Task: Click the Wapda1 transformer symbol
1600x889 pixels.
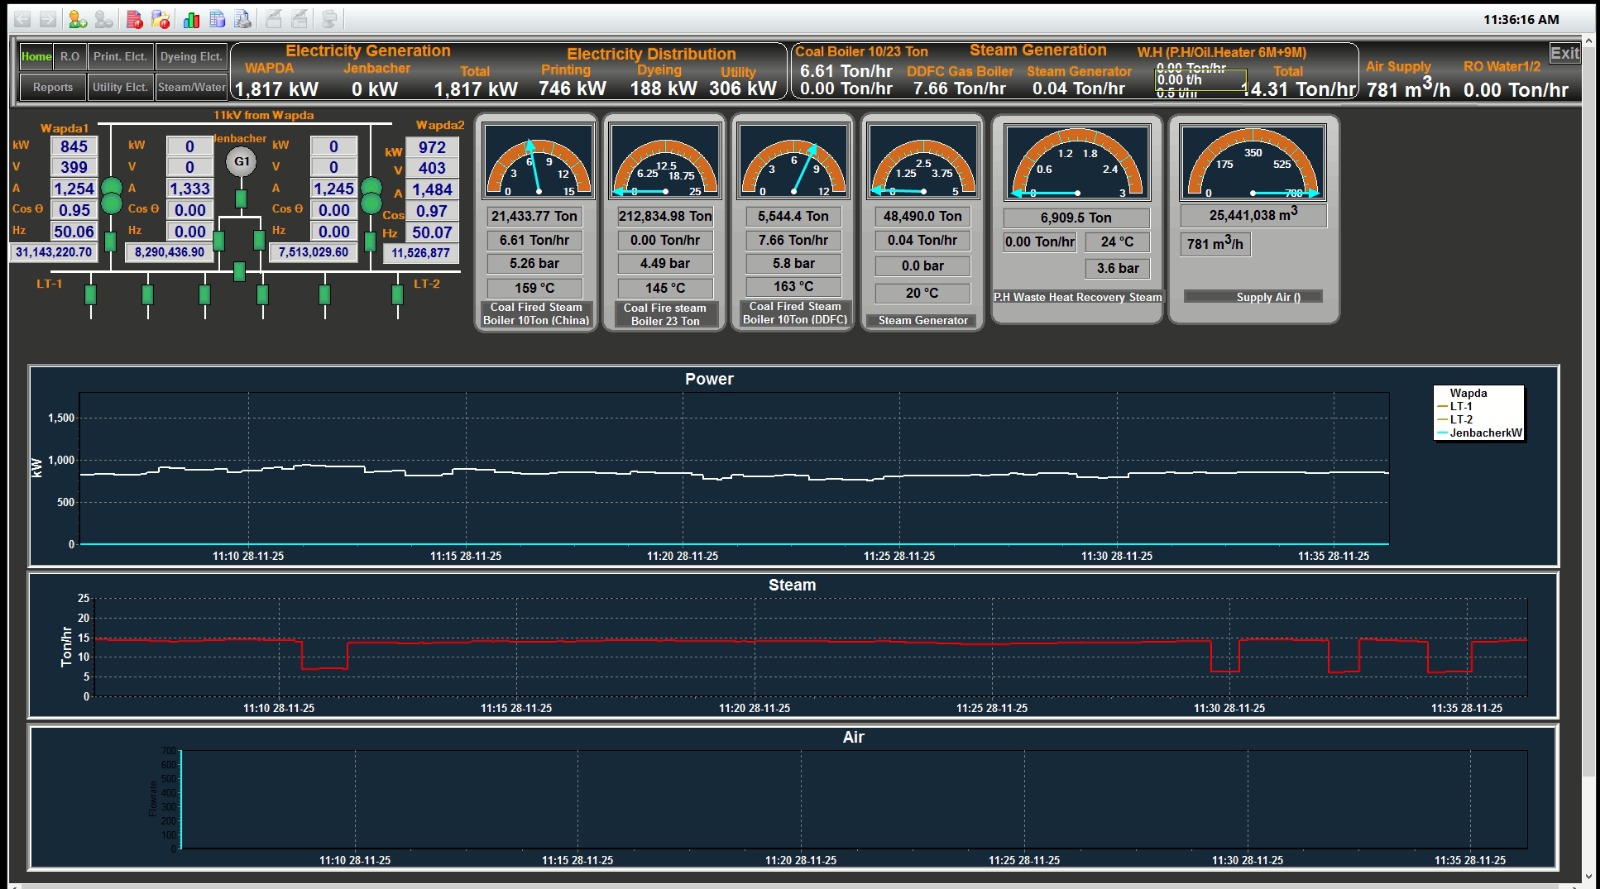Action: pyautogui.click(x=111, y=196)
